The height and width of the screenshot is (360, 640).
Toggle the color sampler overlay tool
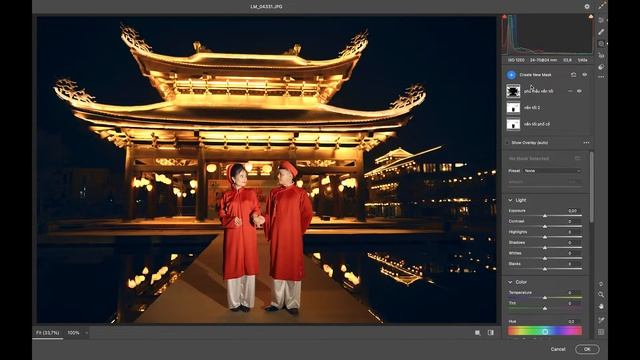[601, 320]
